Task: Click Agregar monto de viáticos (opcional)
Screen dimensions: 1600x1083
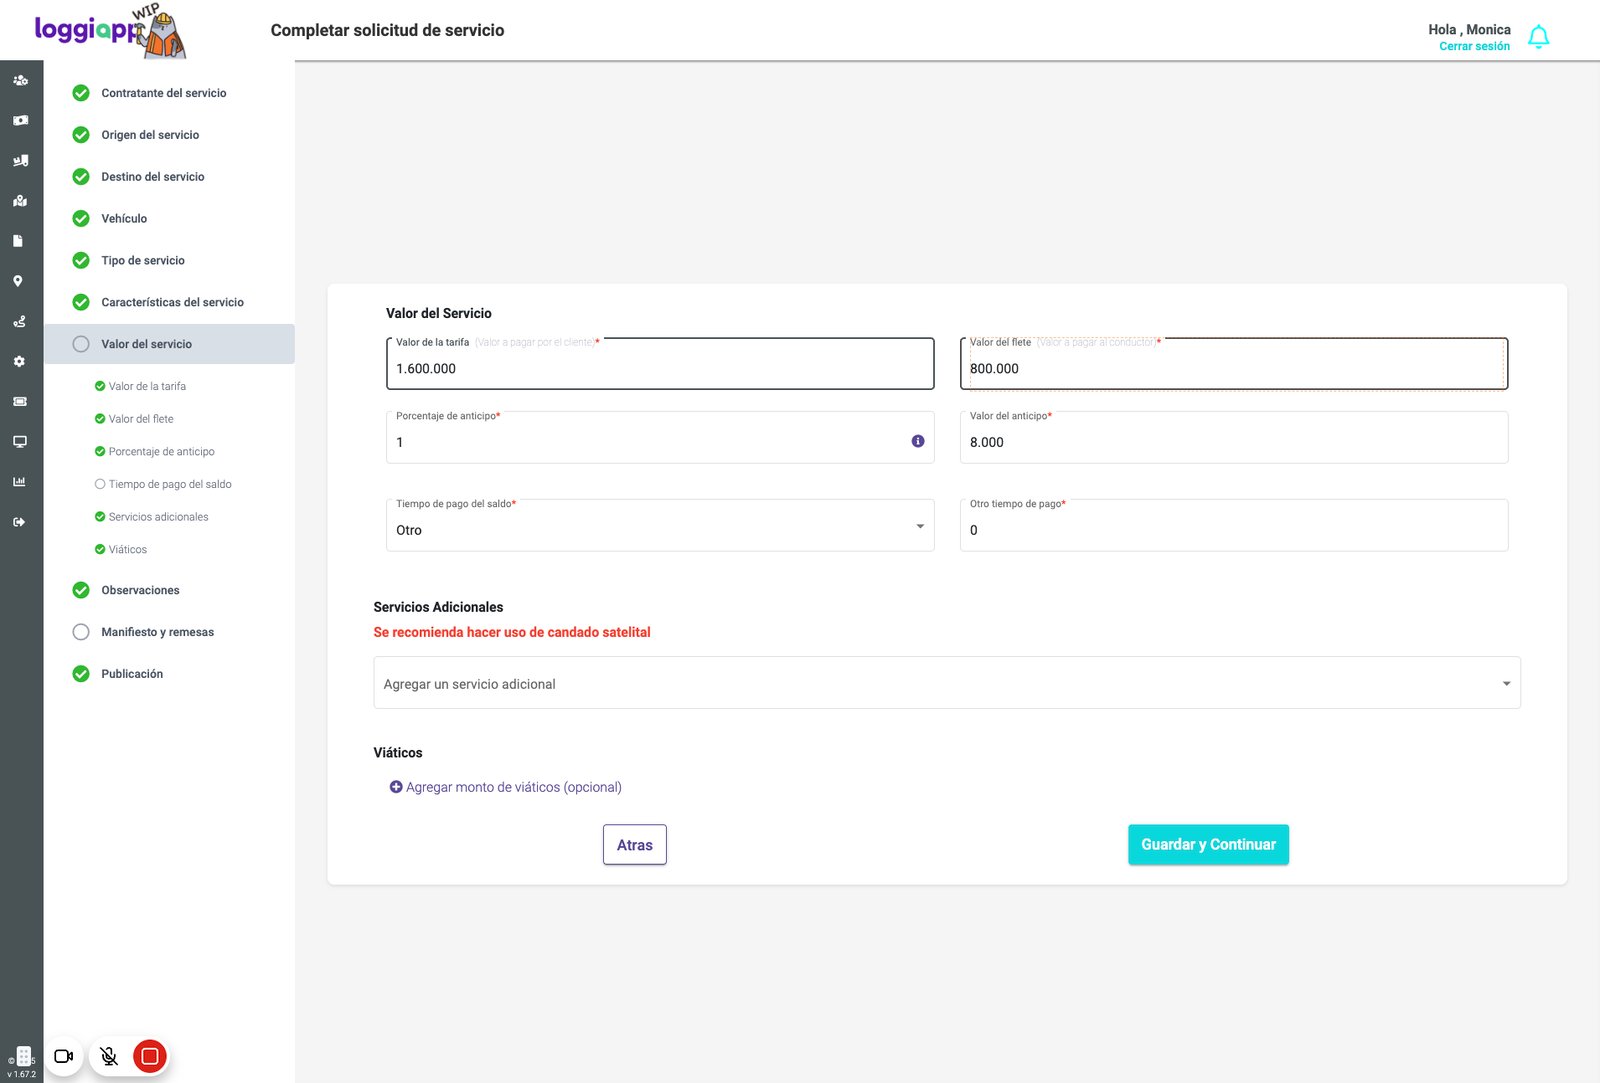Action: (506, 788)
